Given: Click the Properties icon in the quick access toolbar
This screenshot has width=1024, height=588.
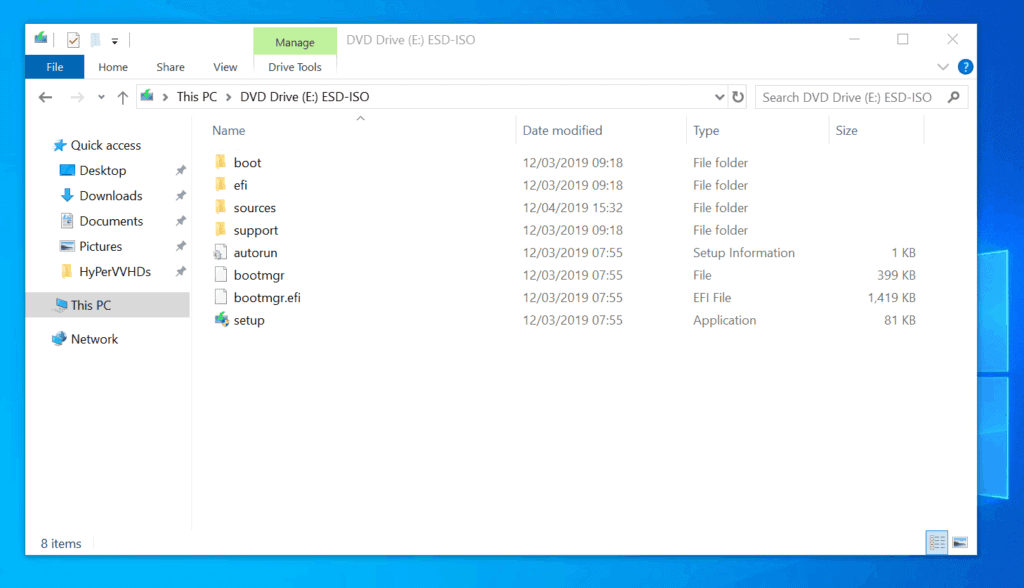Looking at the screenshot, I should pyautogui.click(x=73, y=40).
